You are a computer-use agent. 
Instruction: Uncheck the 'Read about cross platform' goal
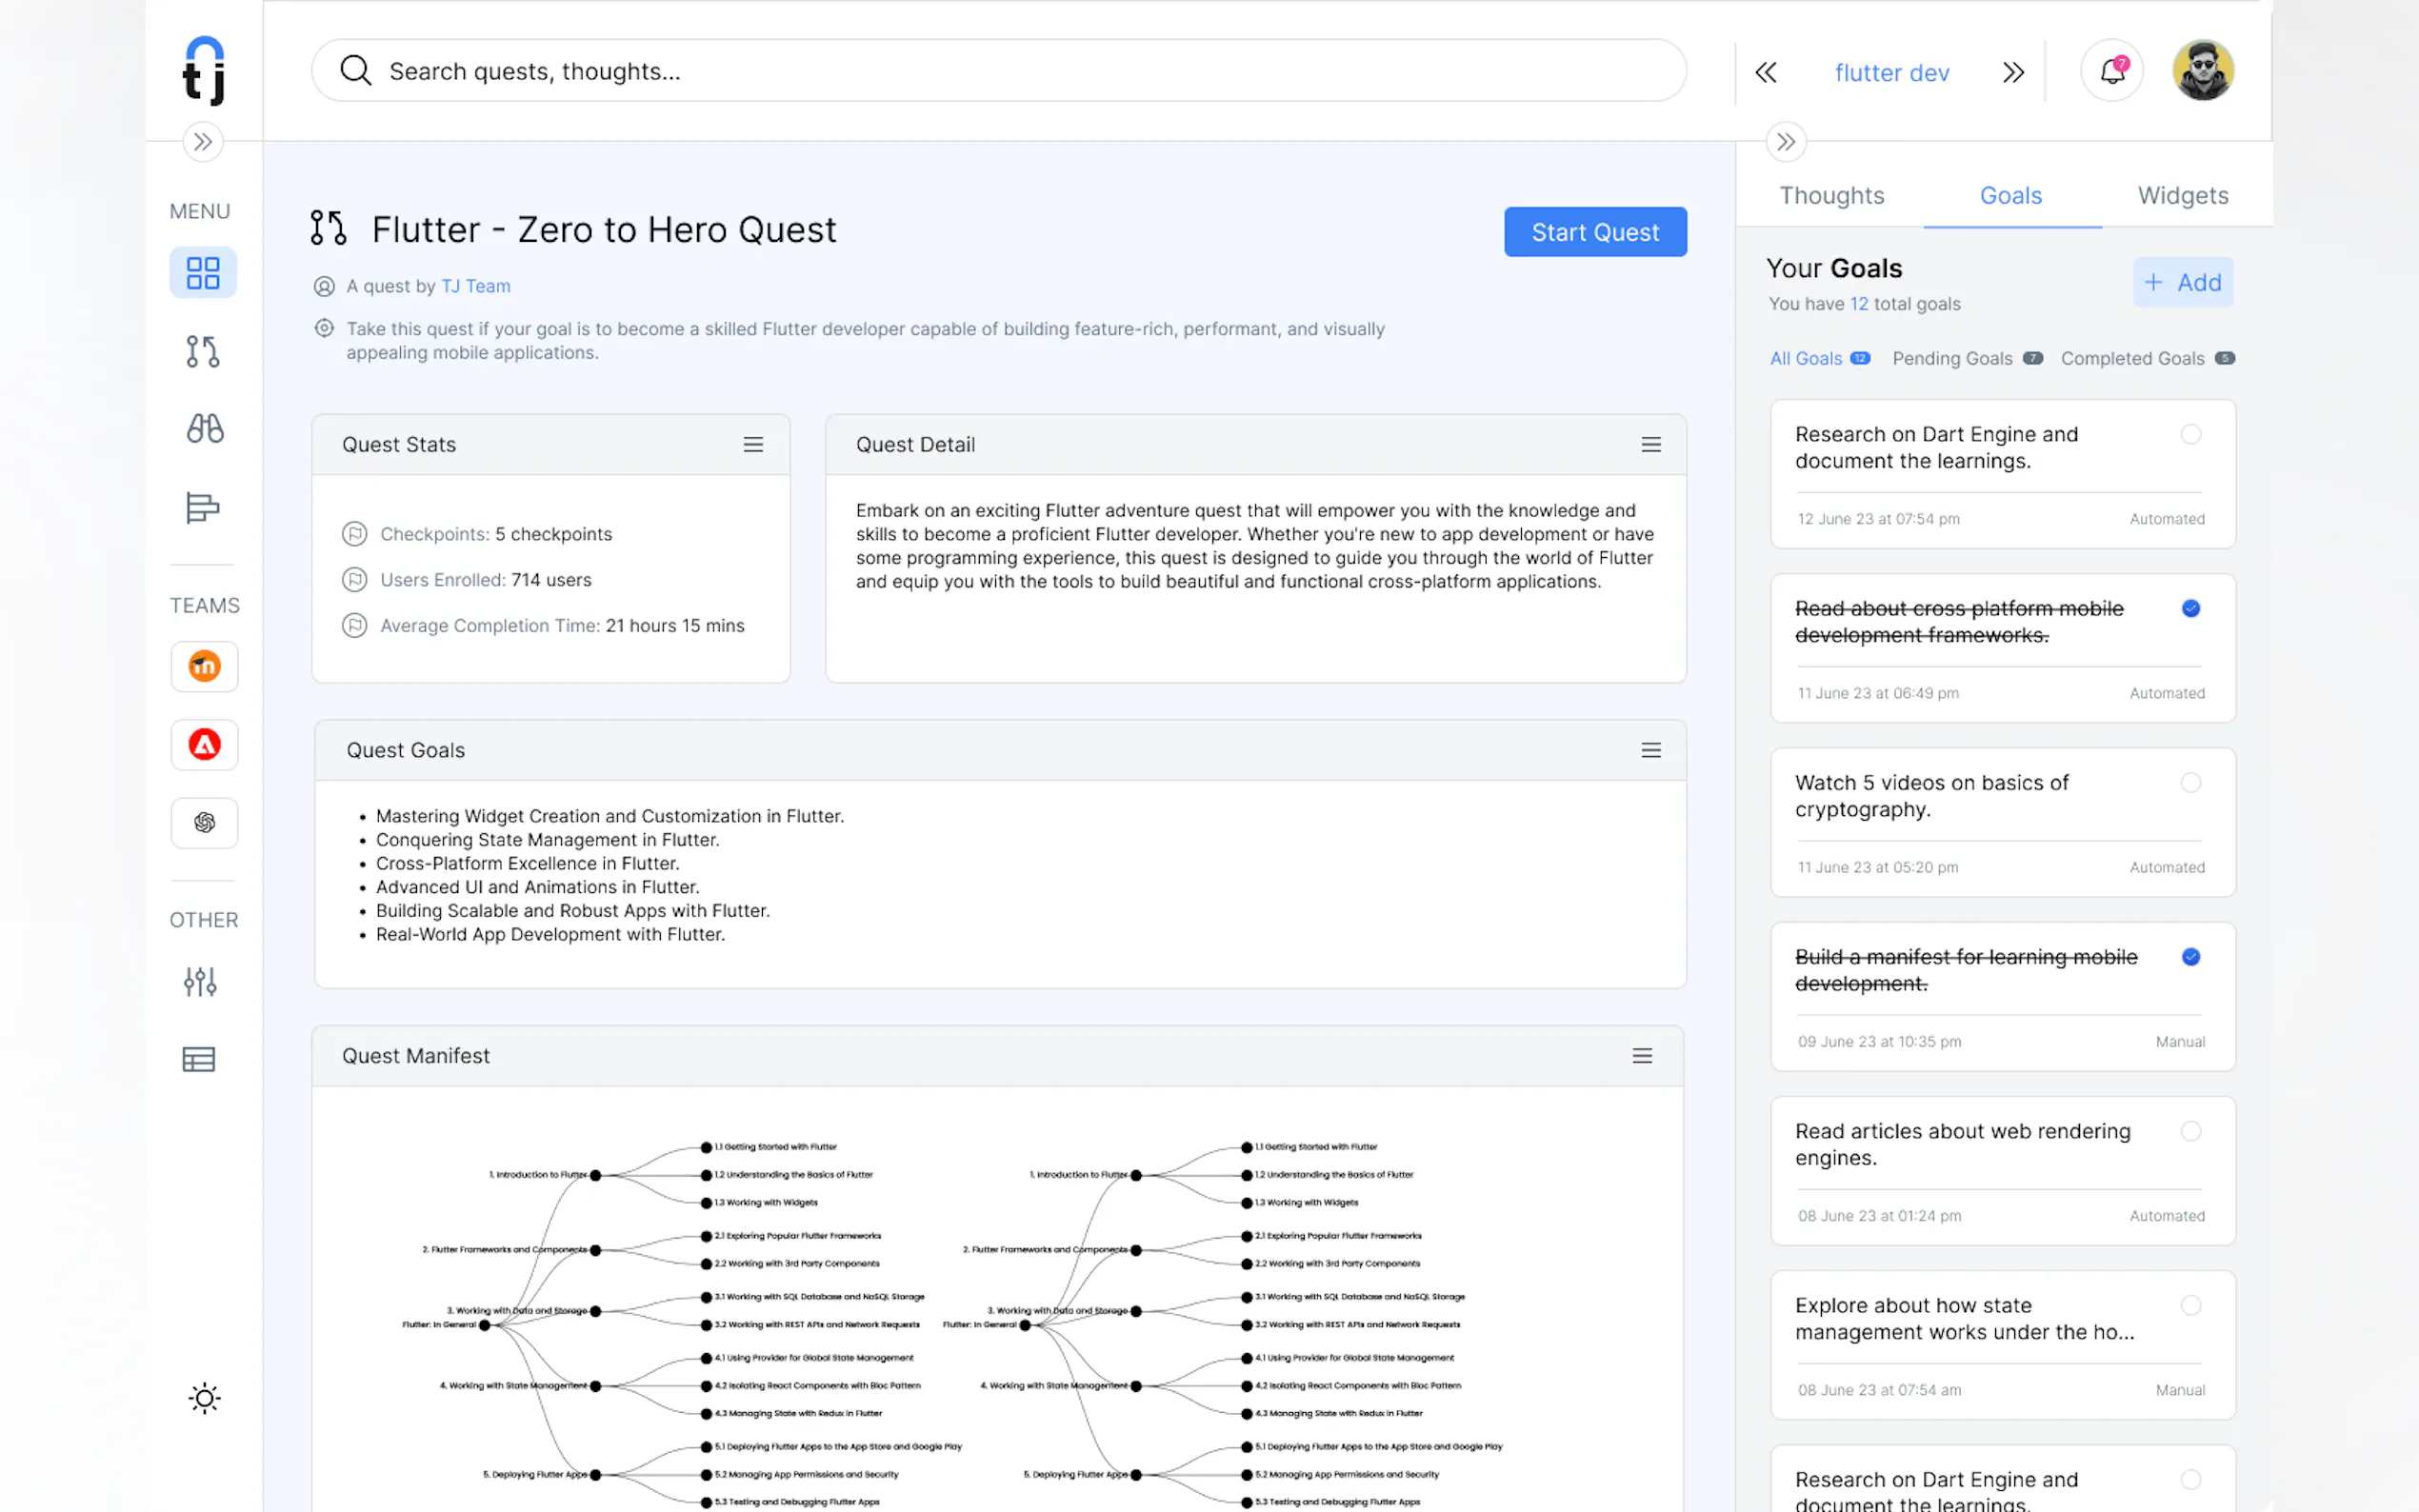[2190, 608]
